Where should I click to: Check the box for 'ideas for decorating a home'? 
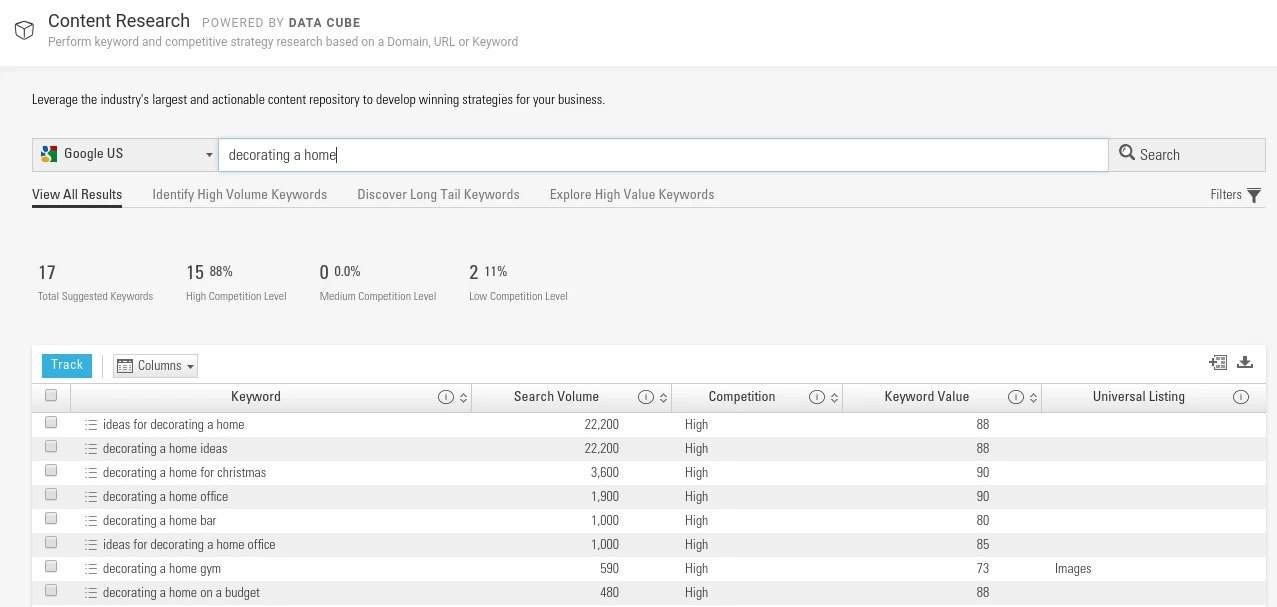[x=51, y=423]
